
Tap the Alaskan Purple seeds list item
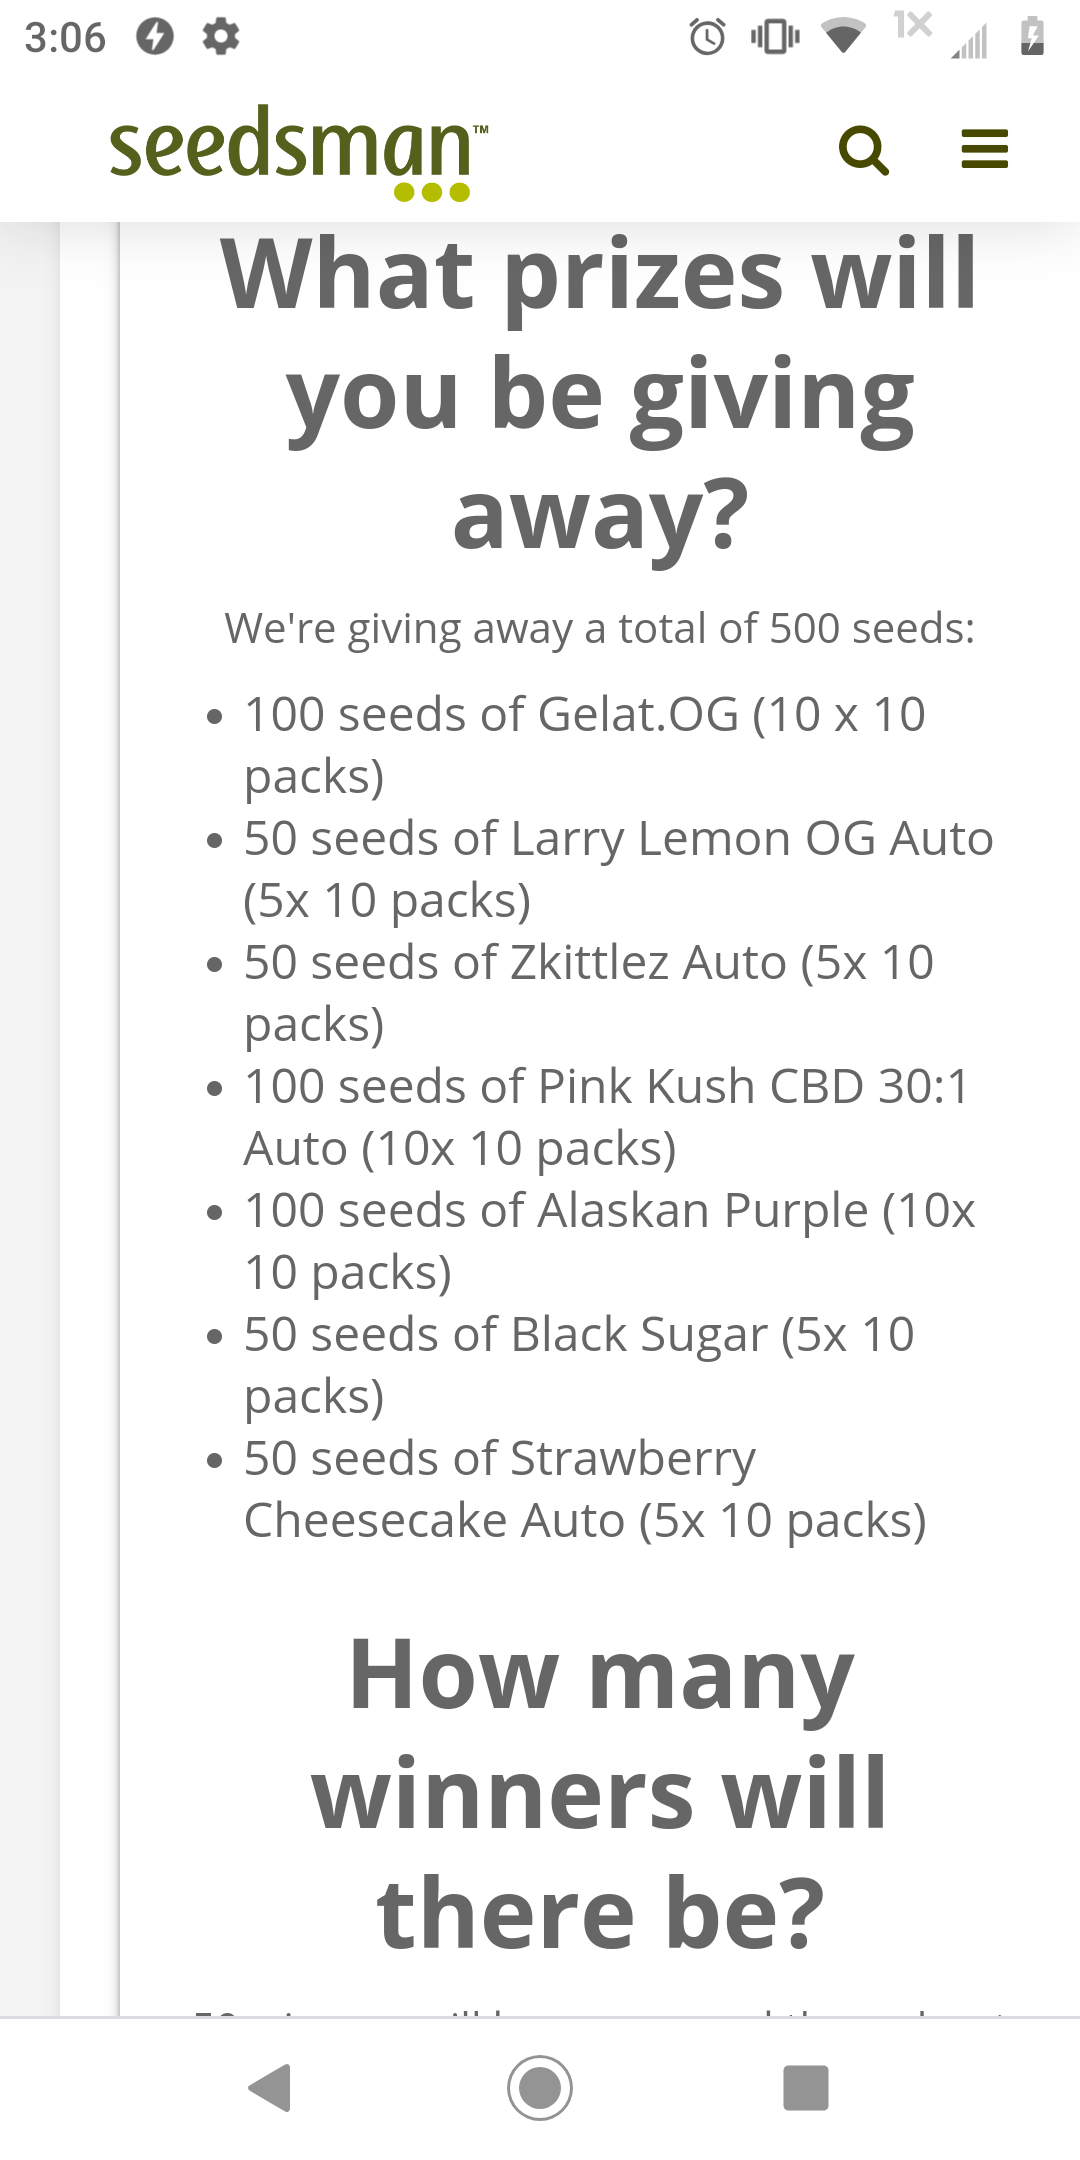(609, 1241)
